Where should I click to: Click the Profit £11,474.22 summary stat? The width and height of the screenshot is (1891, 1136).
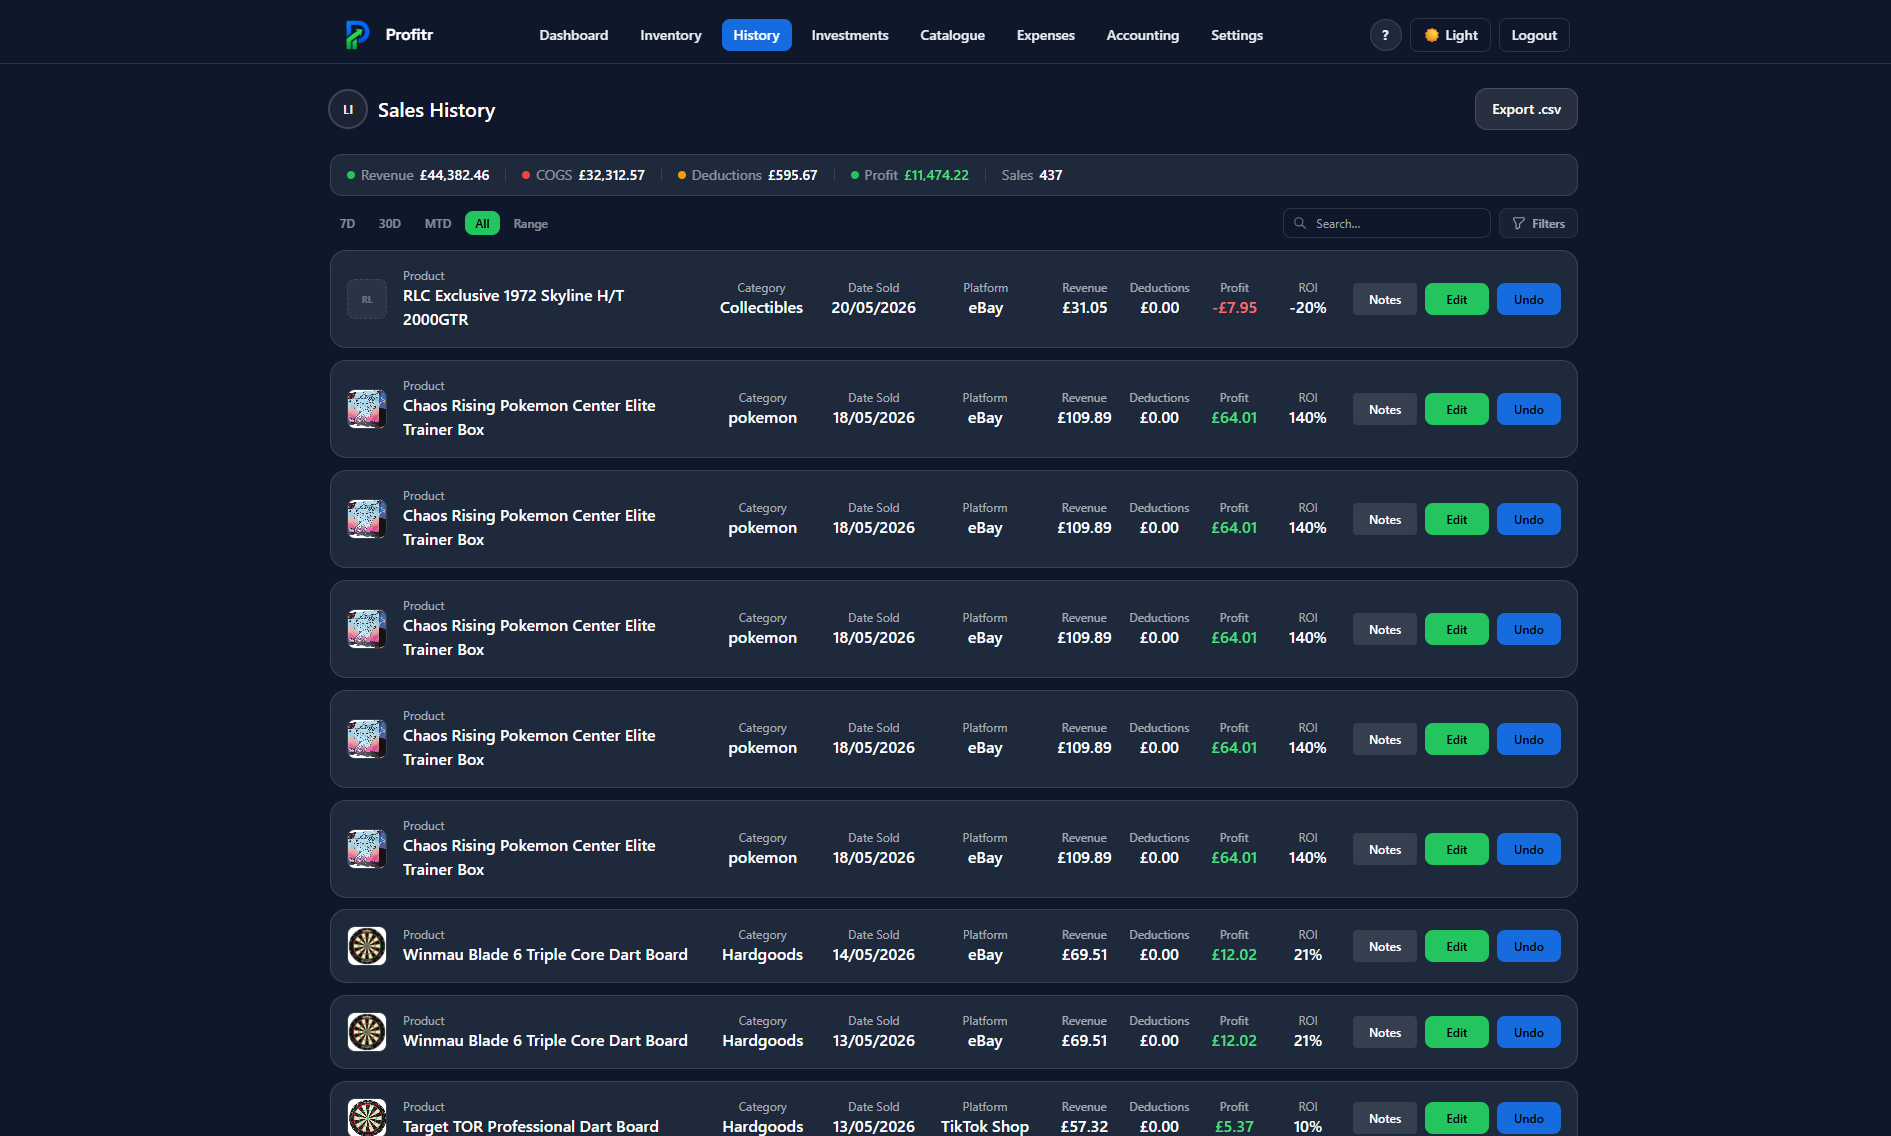909,175
